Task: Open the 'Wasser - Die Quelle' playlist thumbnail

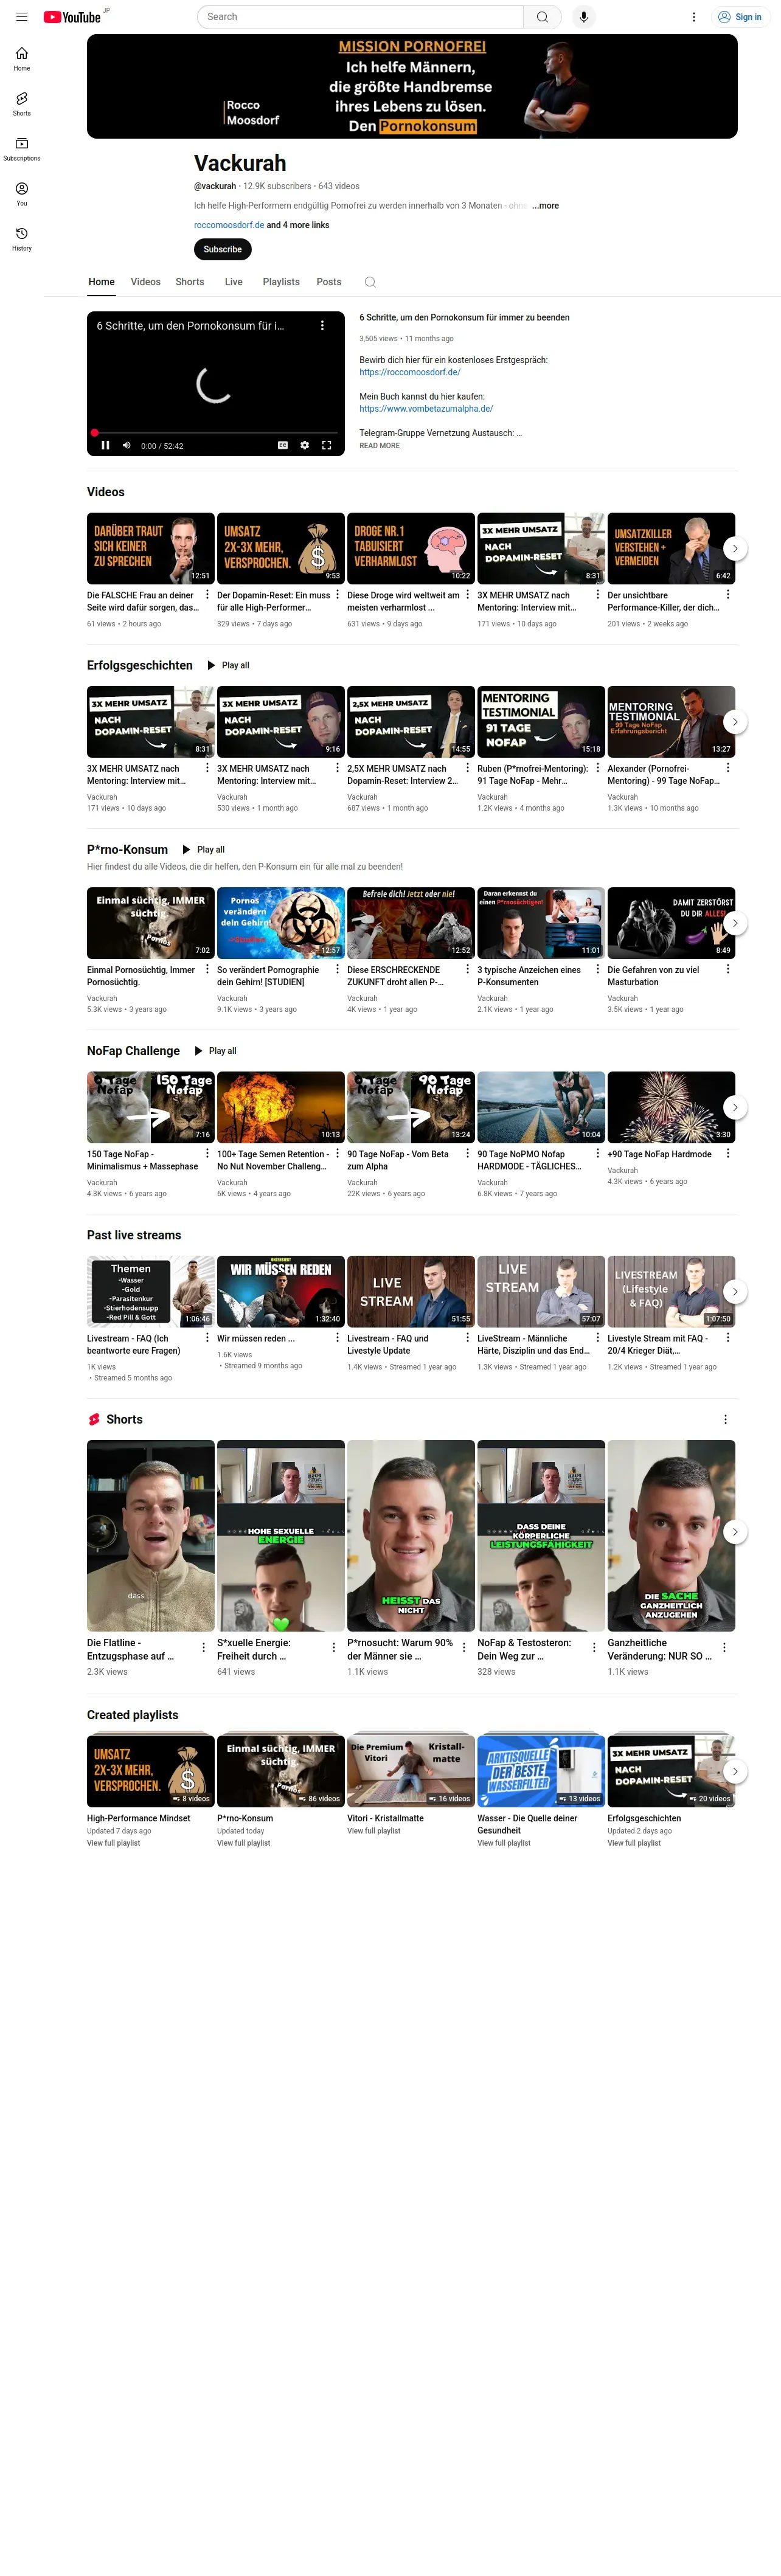Action: tap(541, 1771)
